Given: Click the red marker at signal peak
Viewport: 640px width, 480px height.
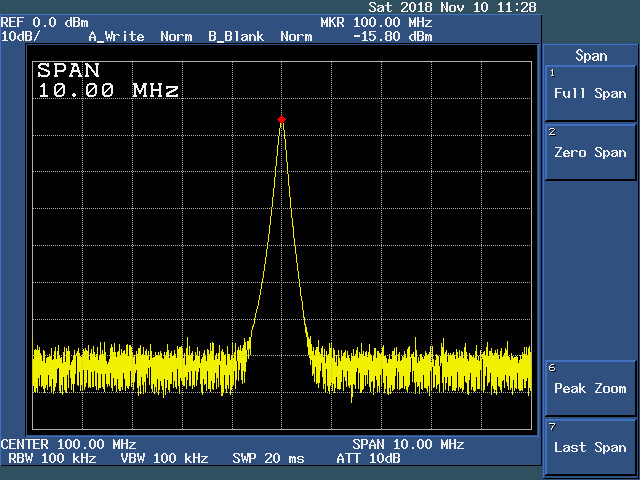Looking at the screenshot, I should 282,119.
